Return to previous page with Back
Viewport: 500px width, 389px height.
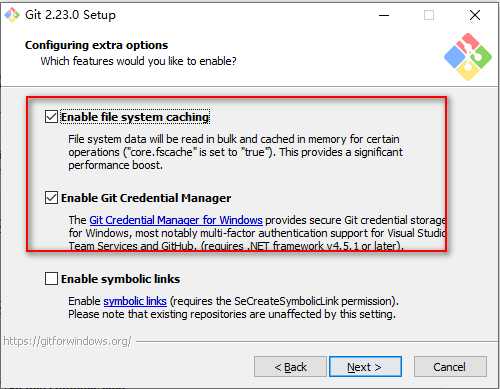click(290, 367)
